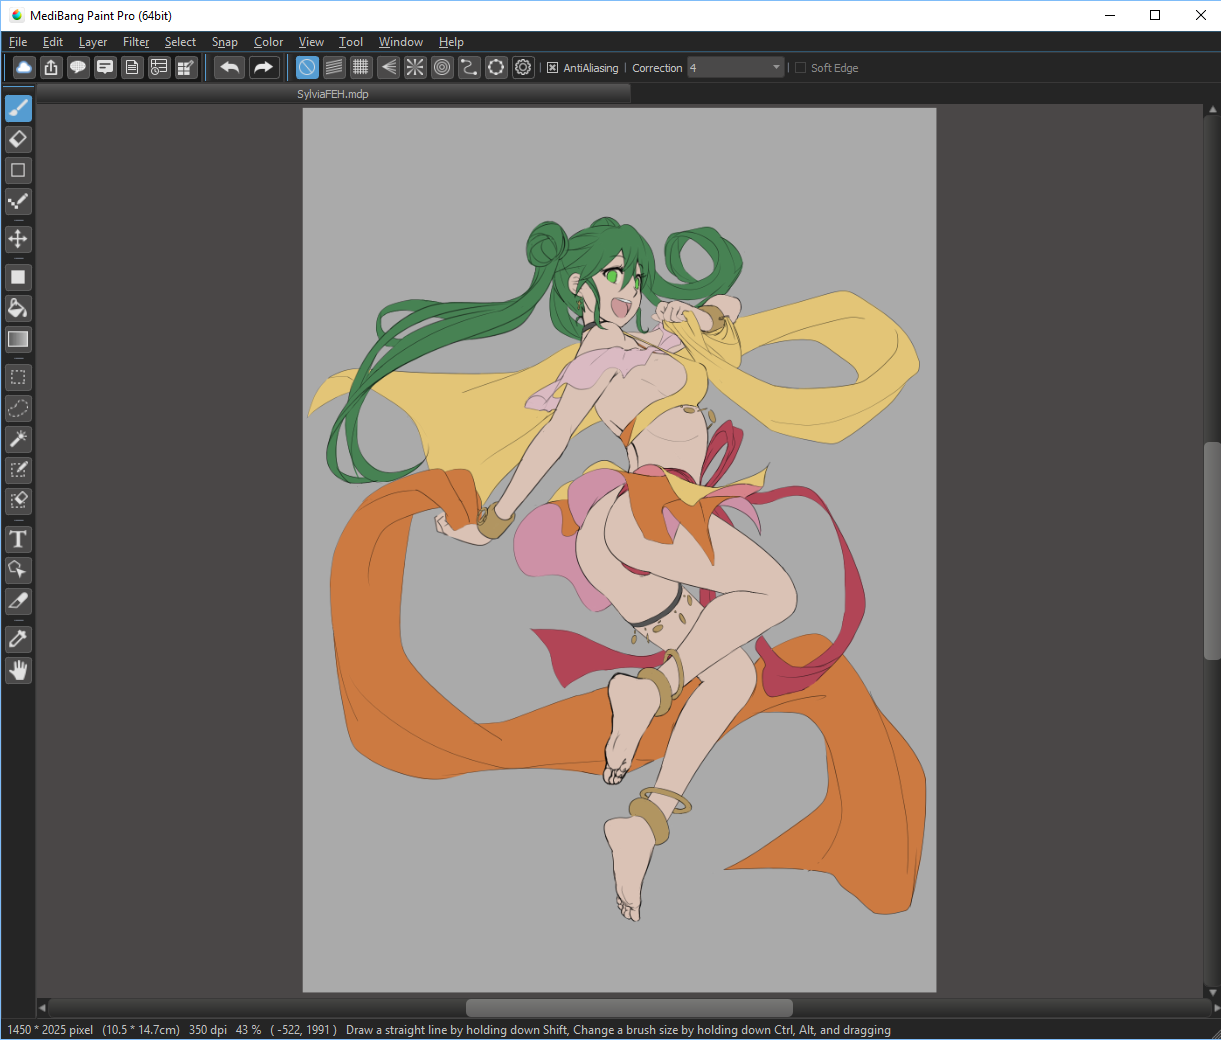The height and width of the screenshot is (1040, 1221).
Task: Open the materials pencil-grid icon
Action: [186, 67]
